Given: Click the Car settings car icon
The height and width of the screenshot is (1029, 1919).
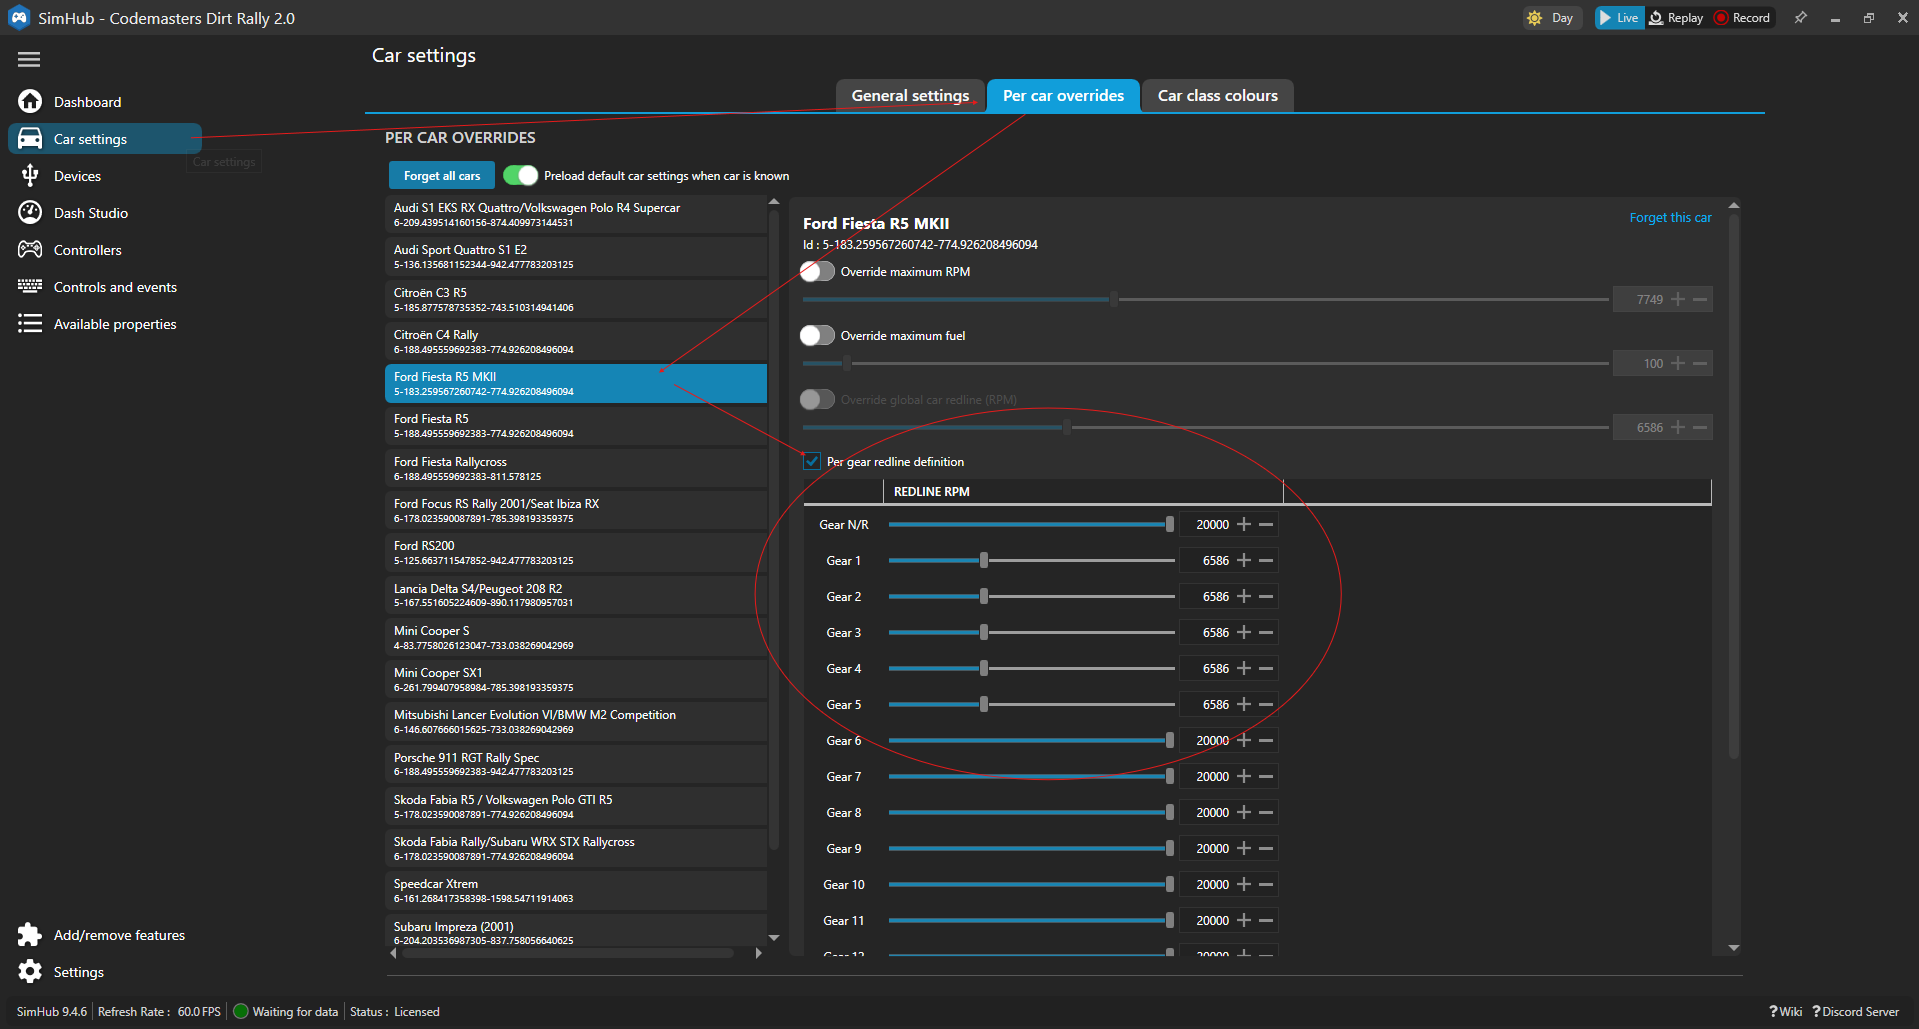Looking at the screenshot, I should click(x=30, y=138).
